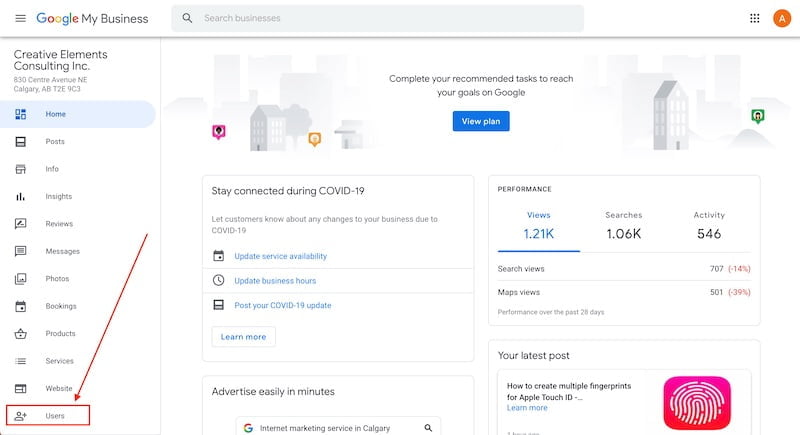The width and height of the screenshot is (800, 435).
Task: Open Update service availability link
Action: pyautogui.click(x=281, y=256)
